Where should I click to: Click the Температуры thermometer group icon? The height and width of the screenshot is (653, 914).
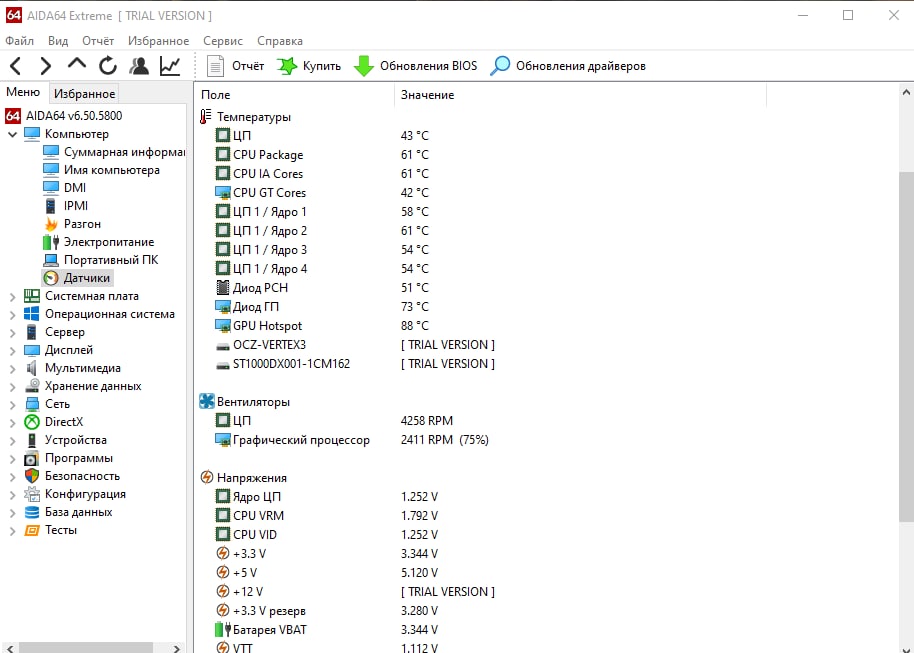coord(205,117)
